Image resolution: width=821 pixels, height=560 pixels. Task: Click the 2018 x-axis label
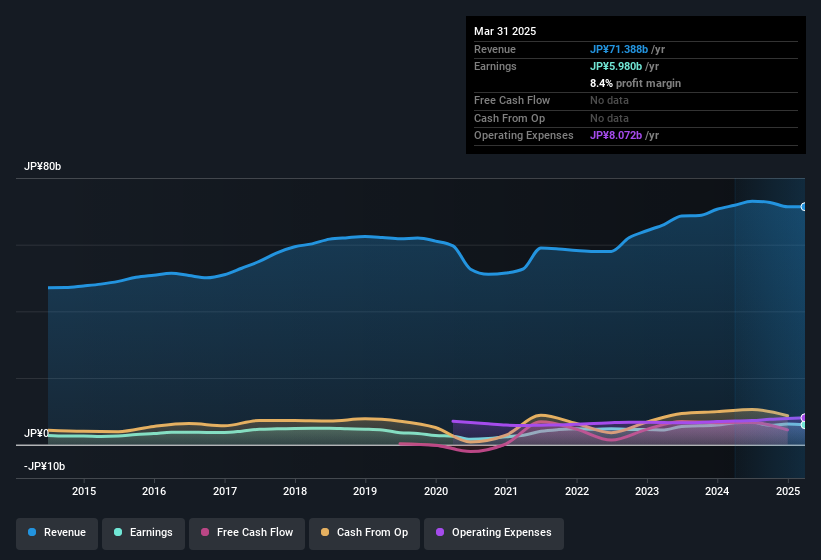coord(295,491)
